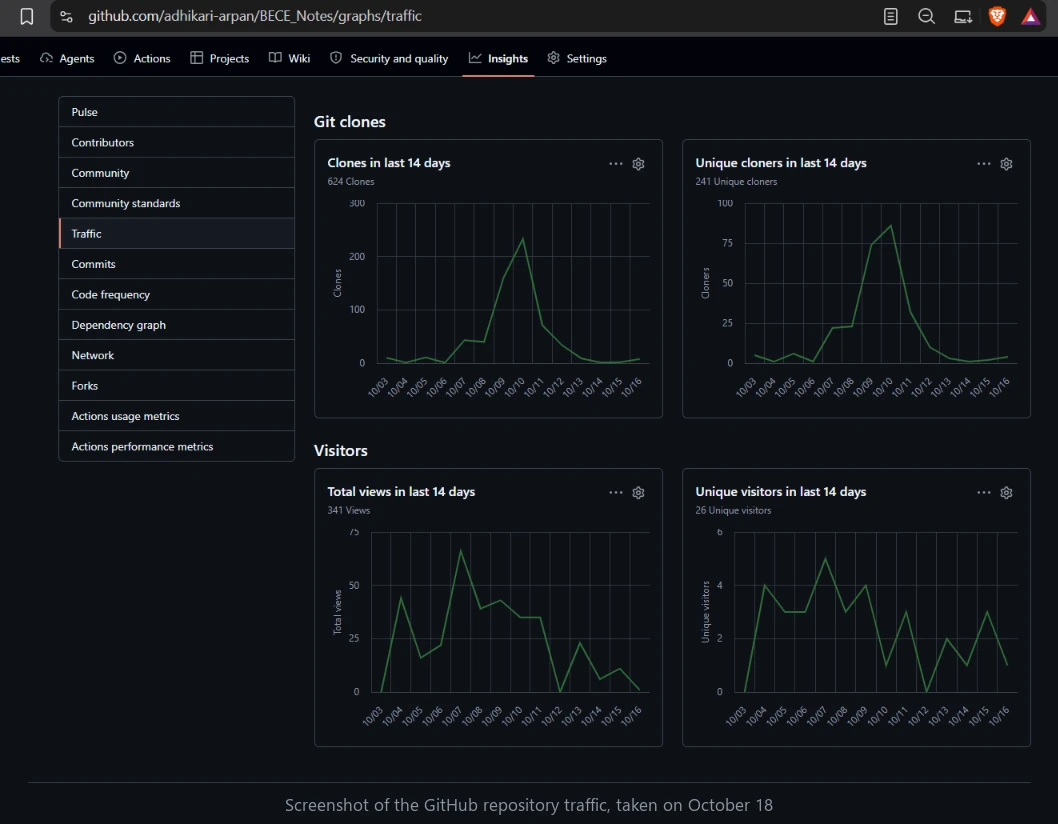The height and width of the screenshot is (824, 1058).
Task: Click the Insights graph icon
Action: pyautogui.click(x=475, y=58)
